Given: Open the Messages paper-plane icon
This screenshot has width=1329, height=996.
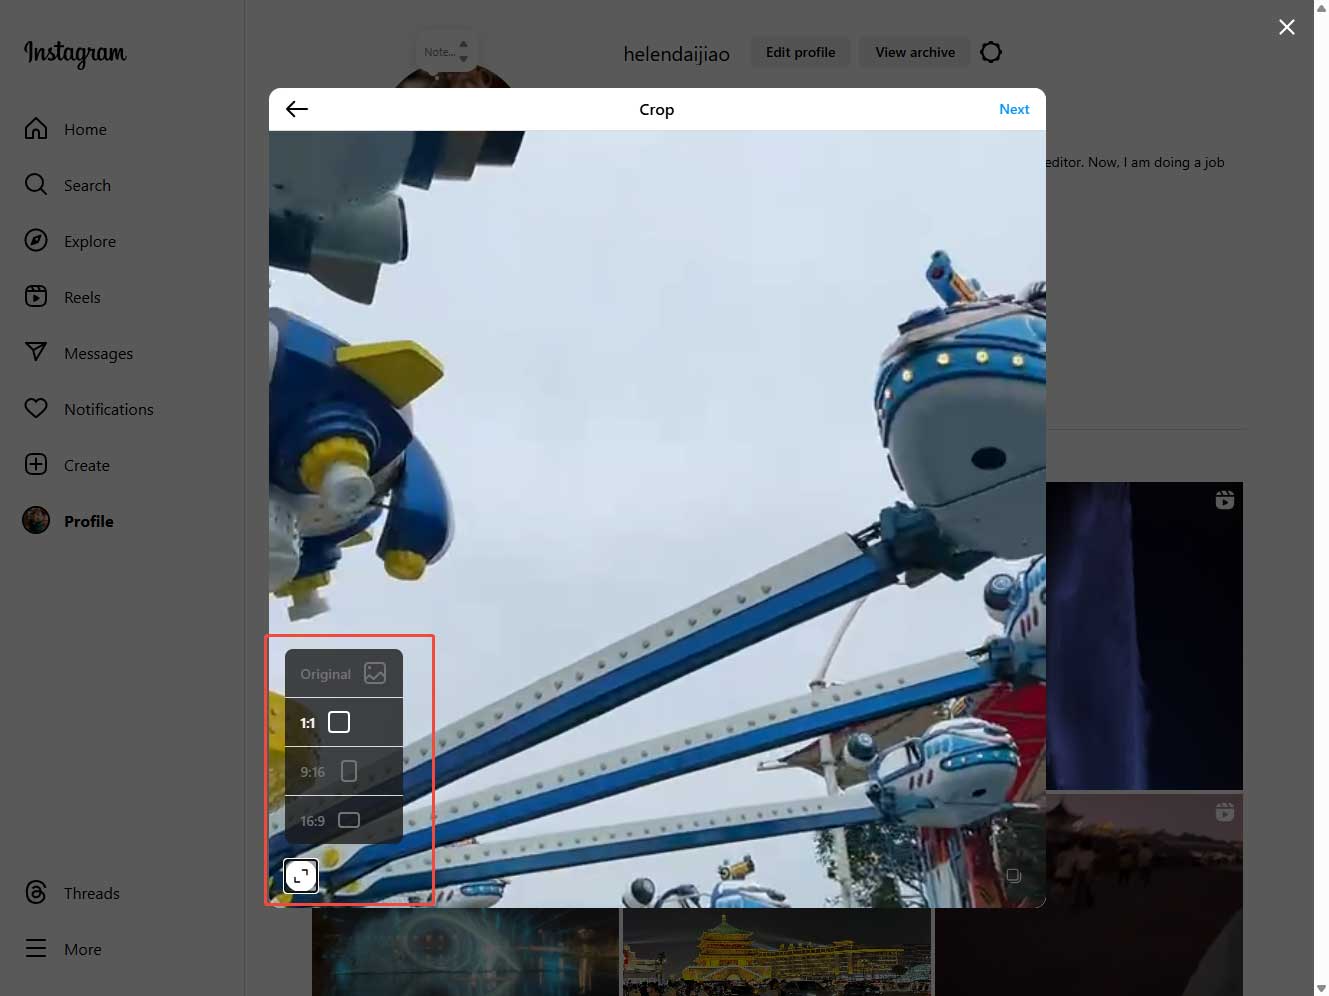Looking at the screenshot, I should tap(36, 352).
